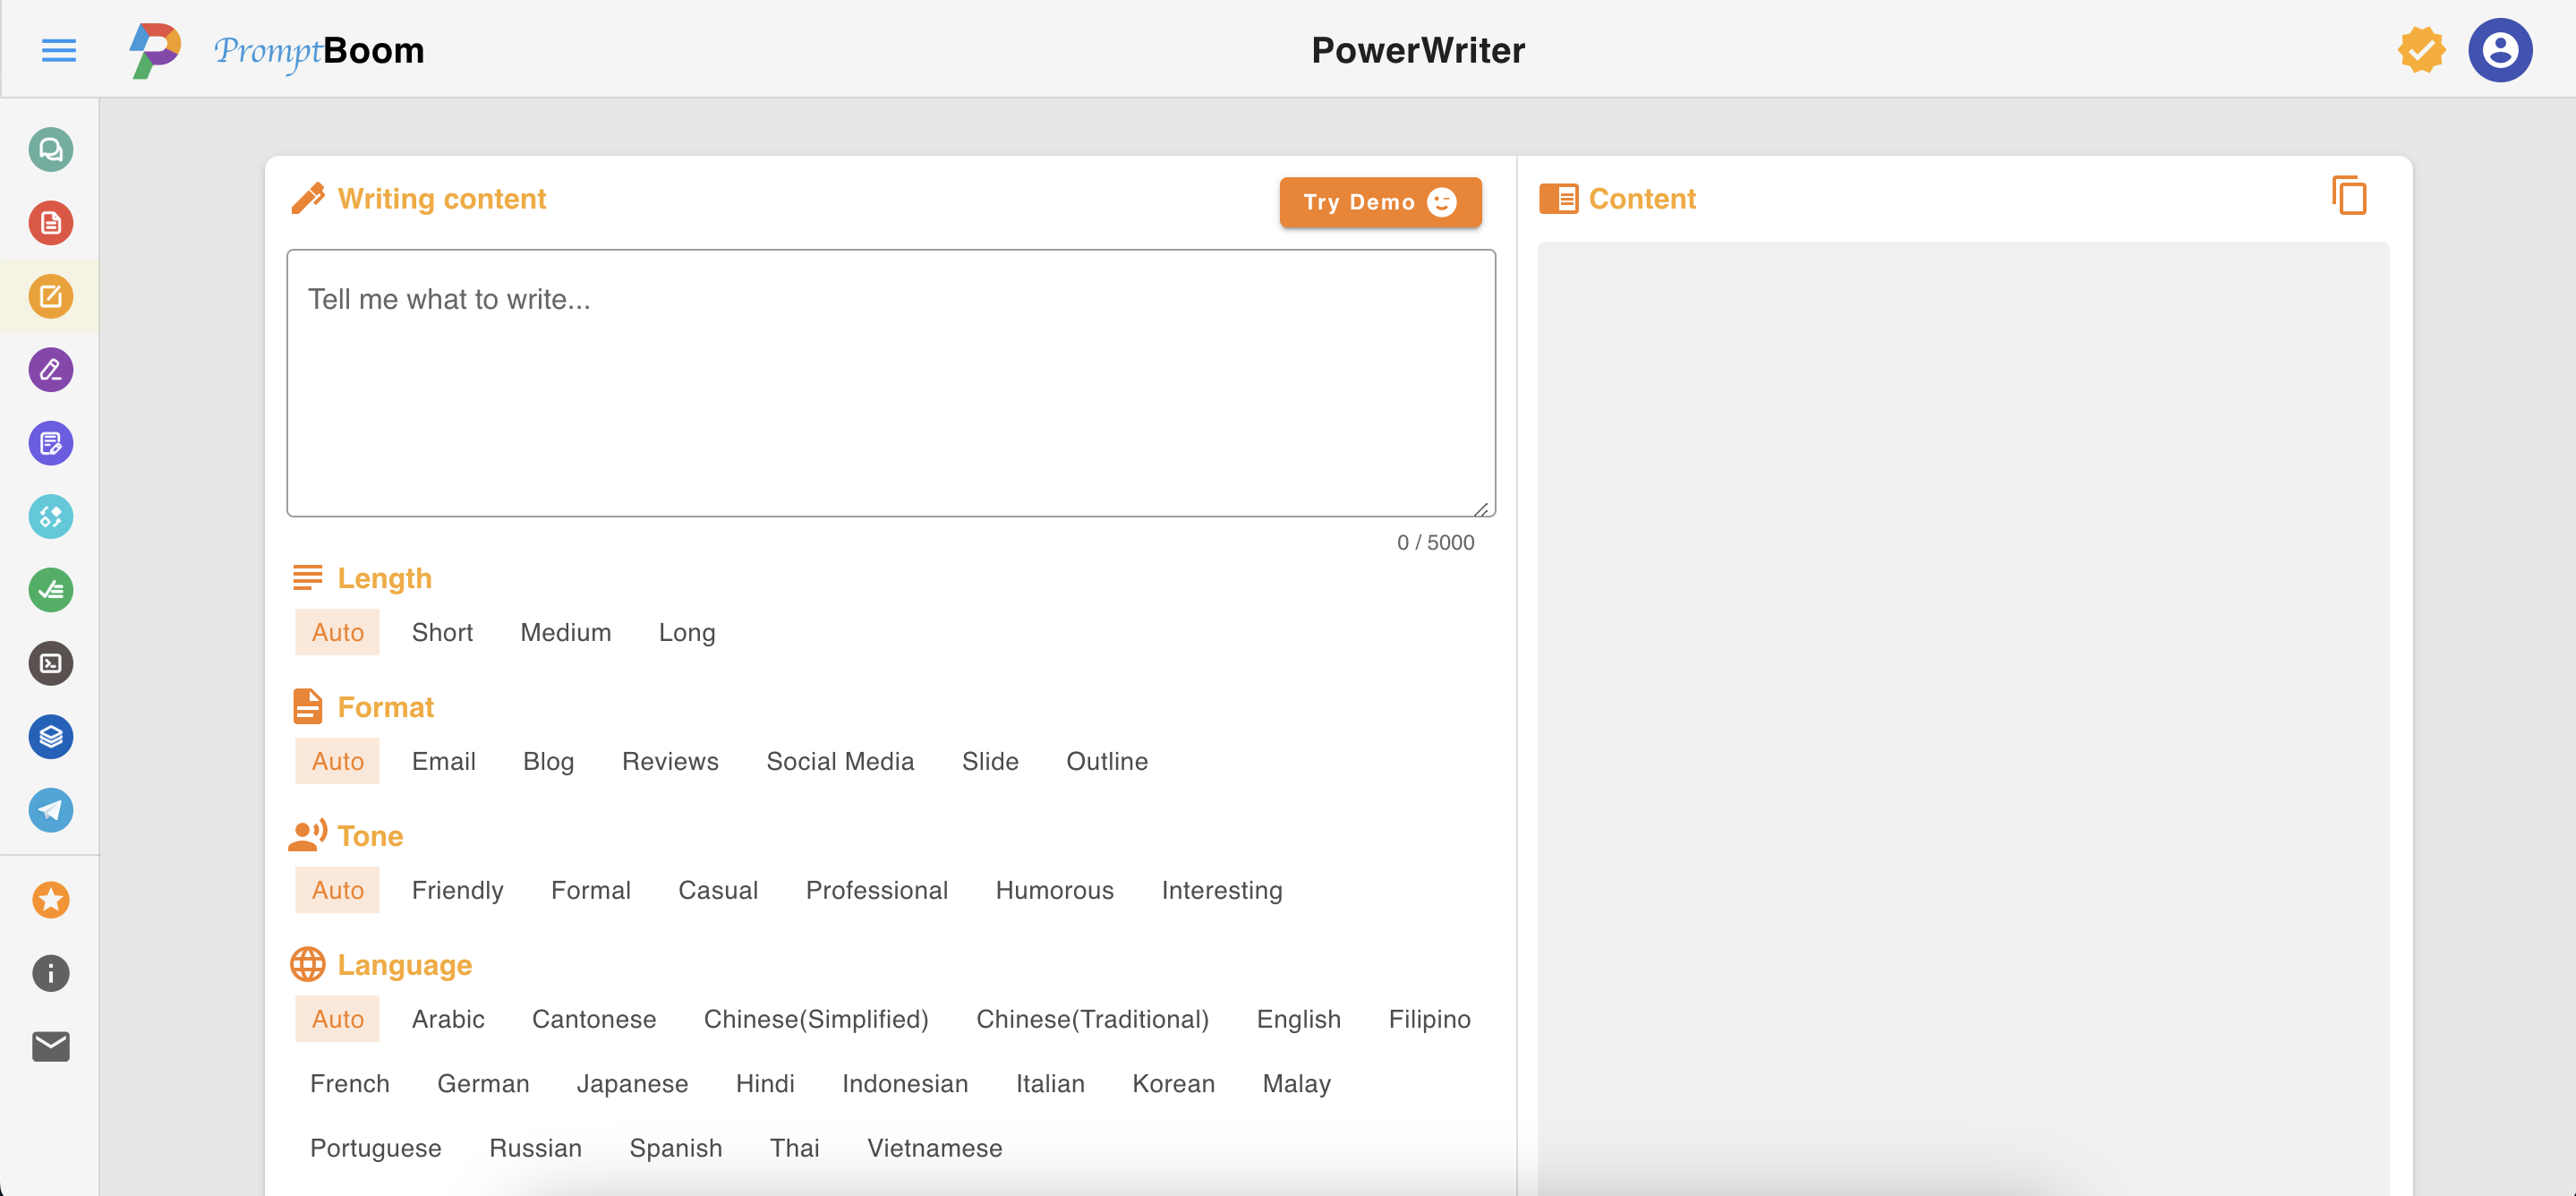Select English language option

click(1298, 1020)
